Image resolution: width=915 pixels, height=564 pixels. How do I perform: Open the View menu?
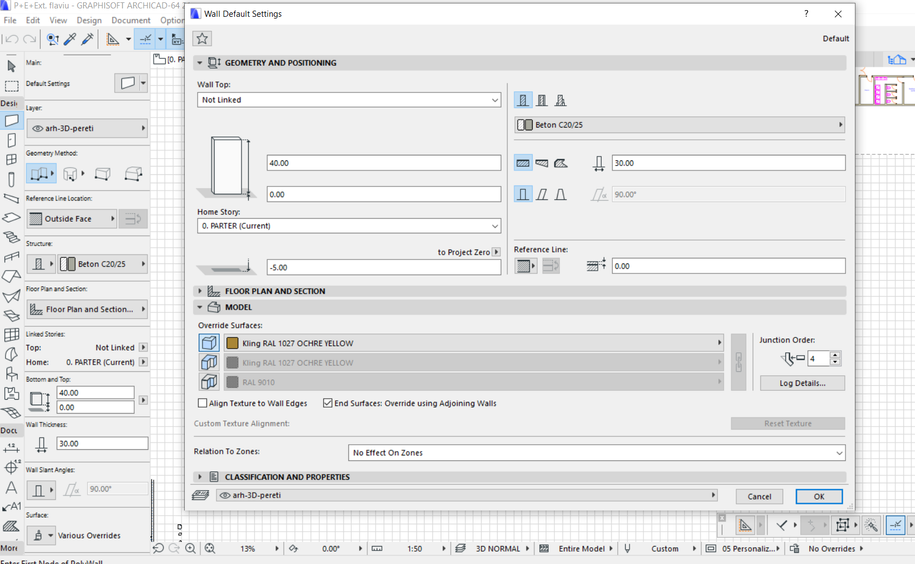coord(58,20)
